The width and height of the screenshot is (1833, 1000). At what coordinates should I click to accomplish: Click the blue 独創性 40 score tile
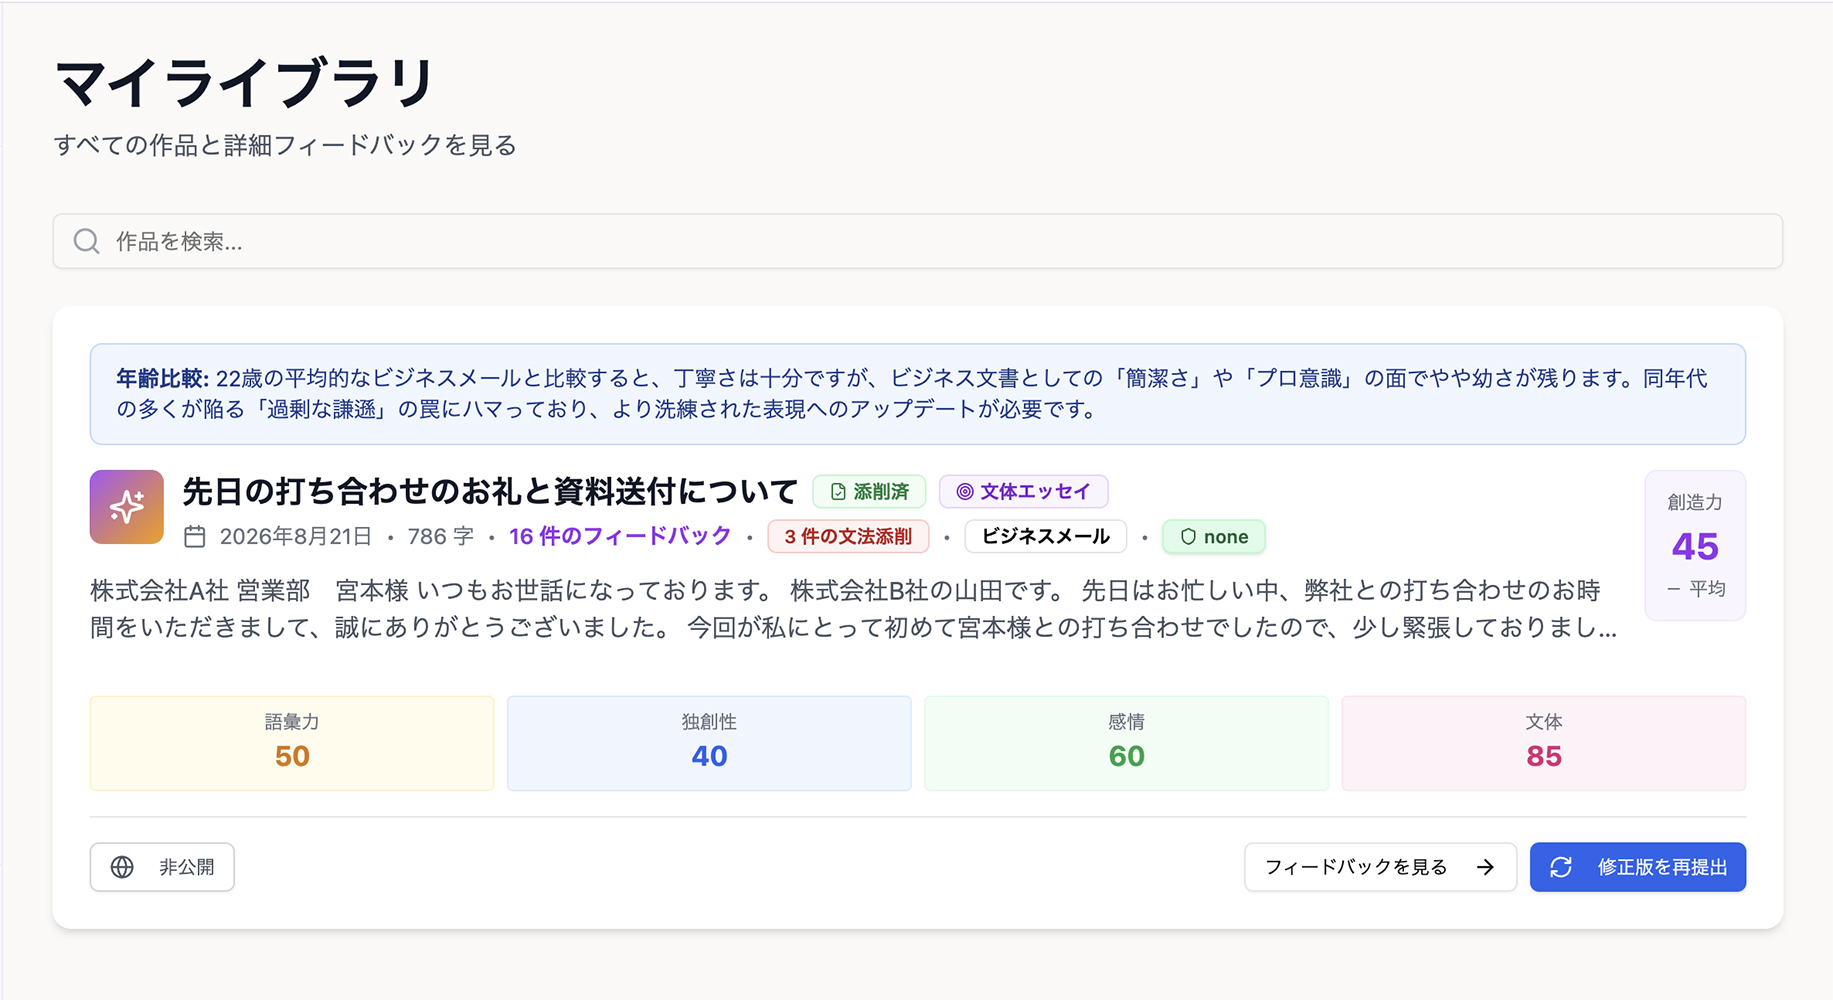coord(709,743)
